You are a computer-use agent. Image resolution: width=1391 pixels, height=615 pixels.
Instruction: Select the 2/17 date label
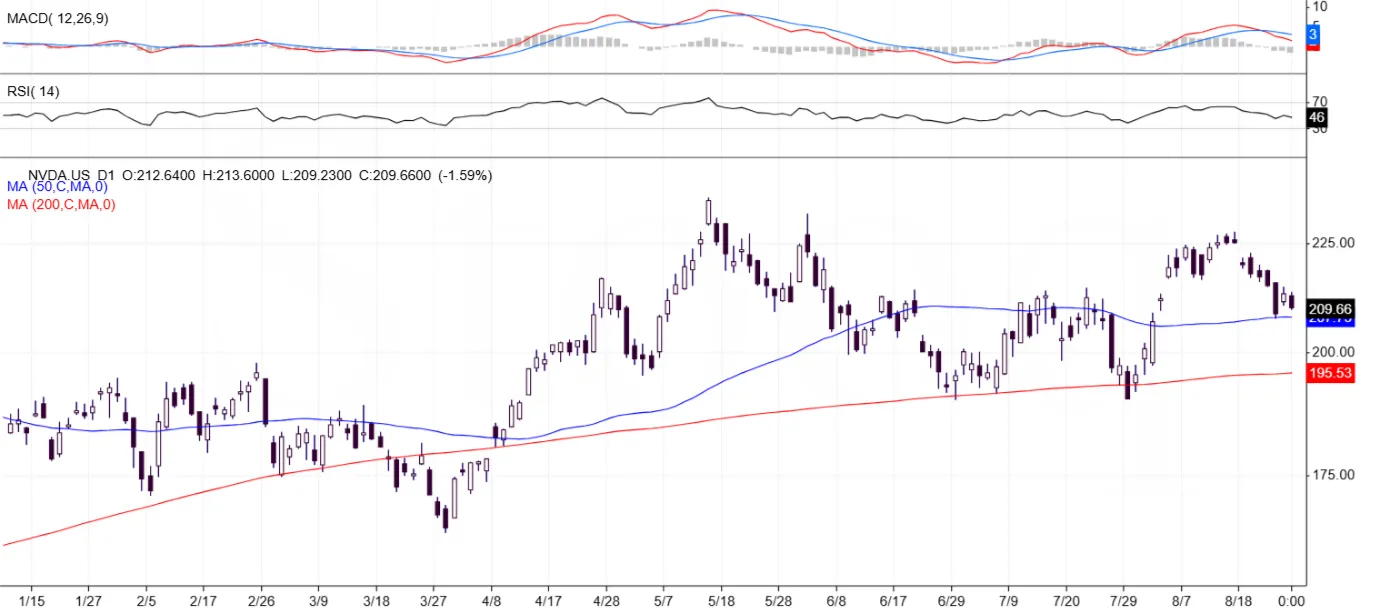tap(203, 600)
